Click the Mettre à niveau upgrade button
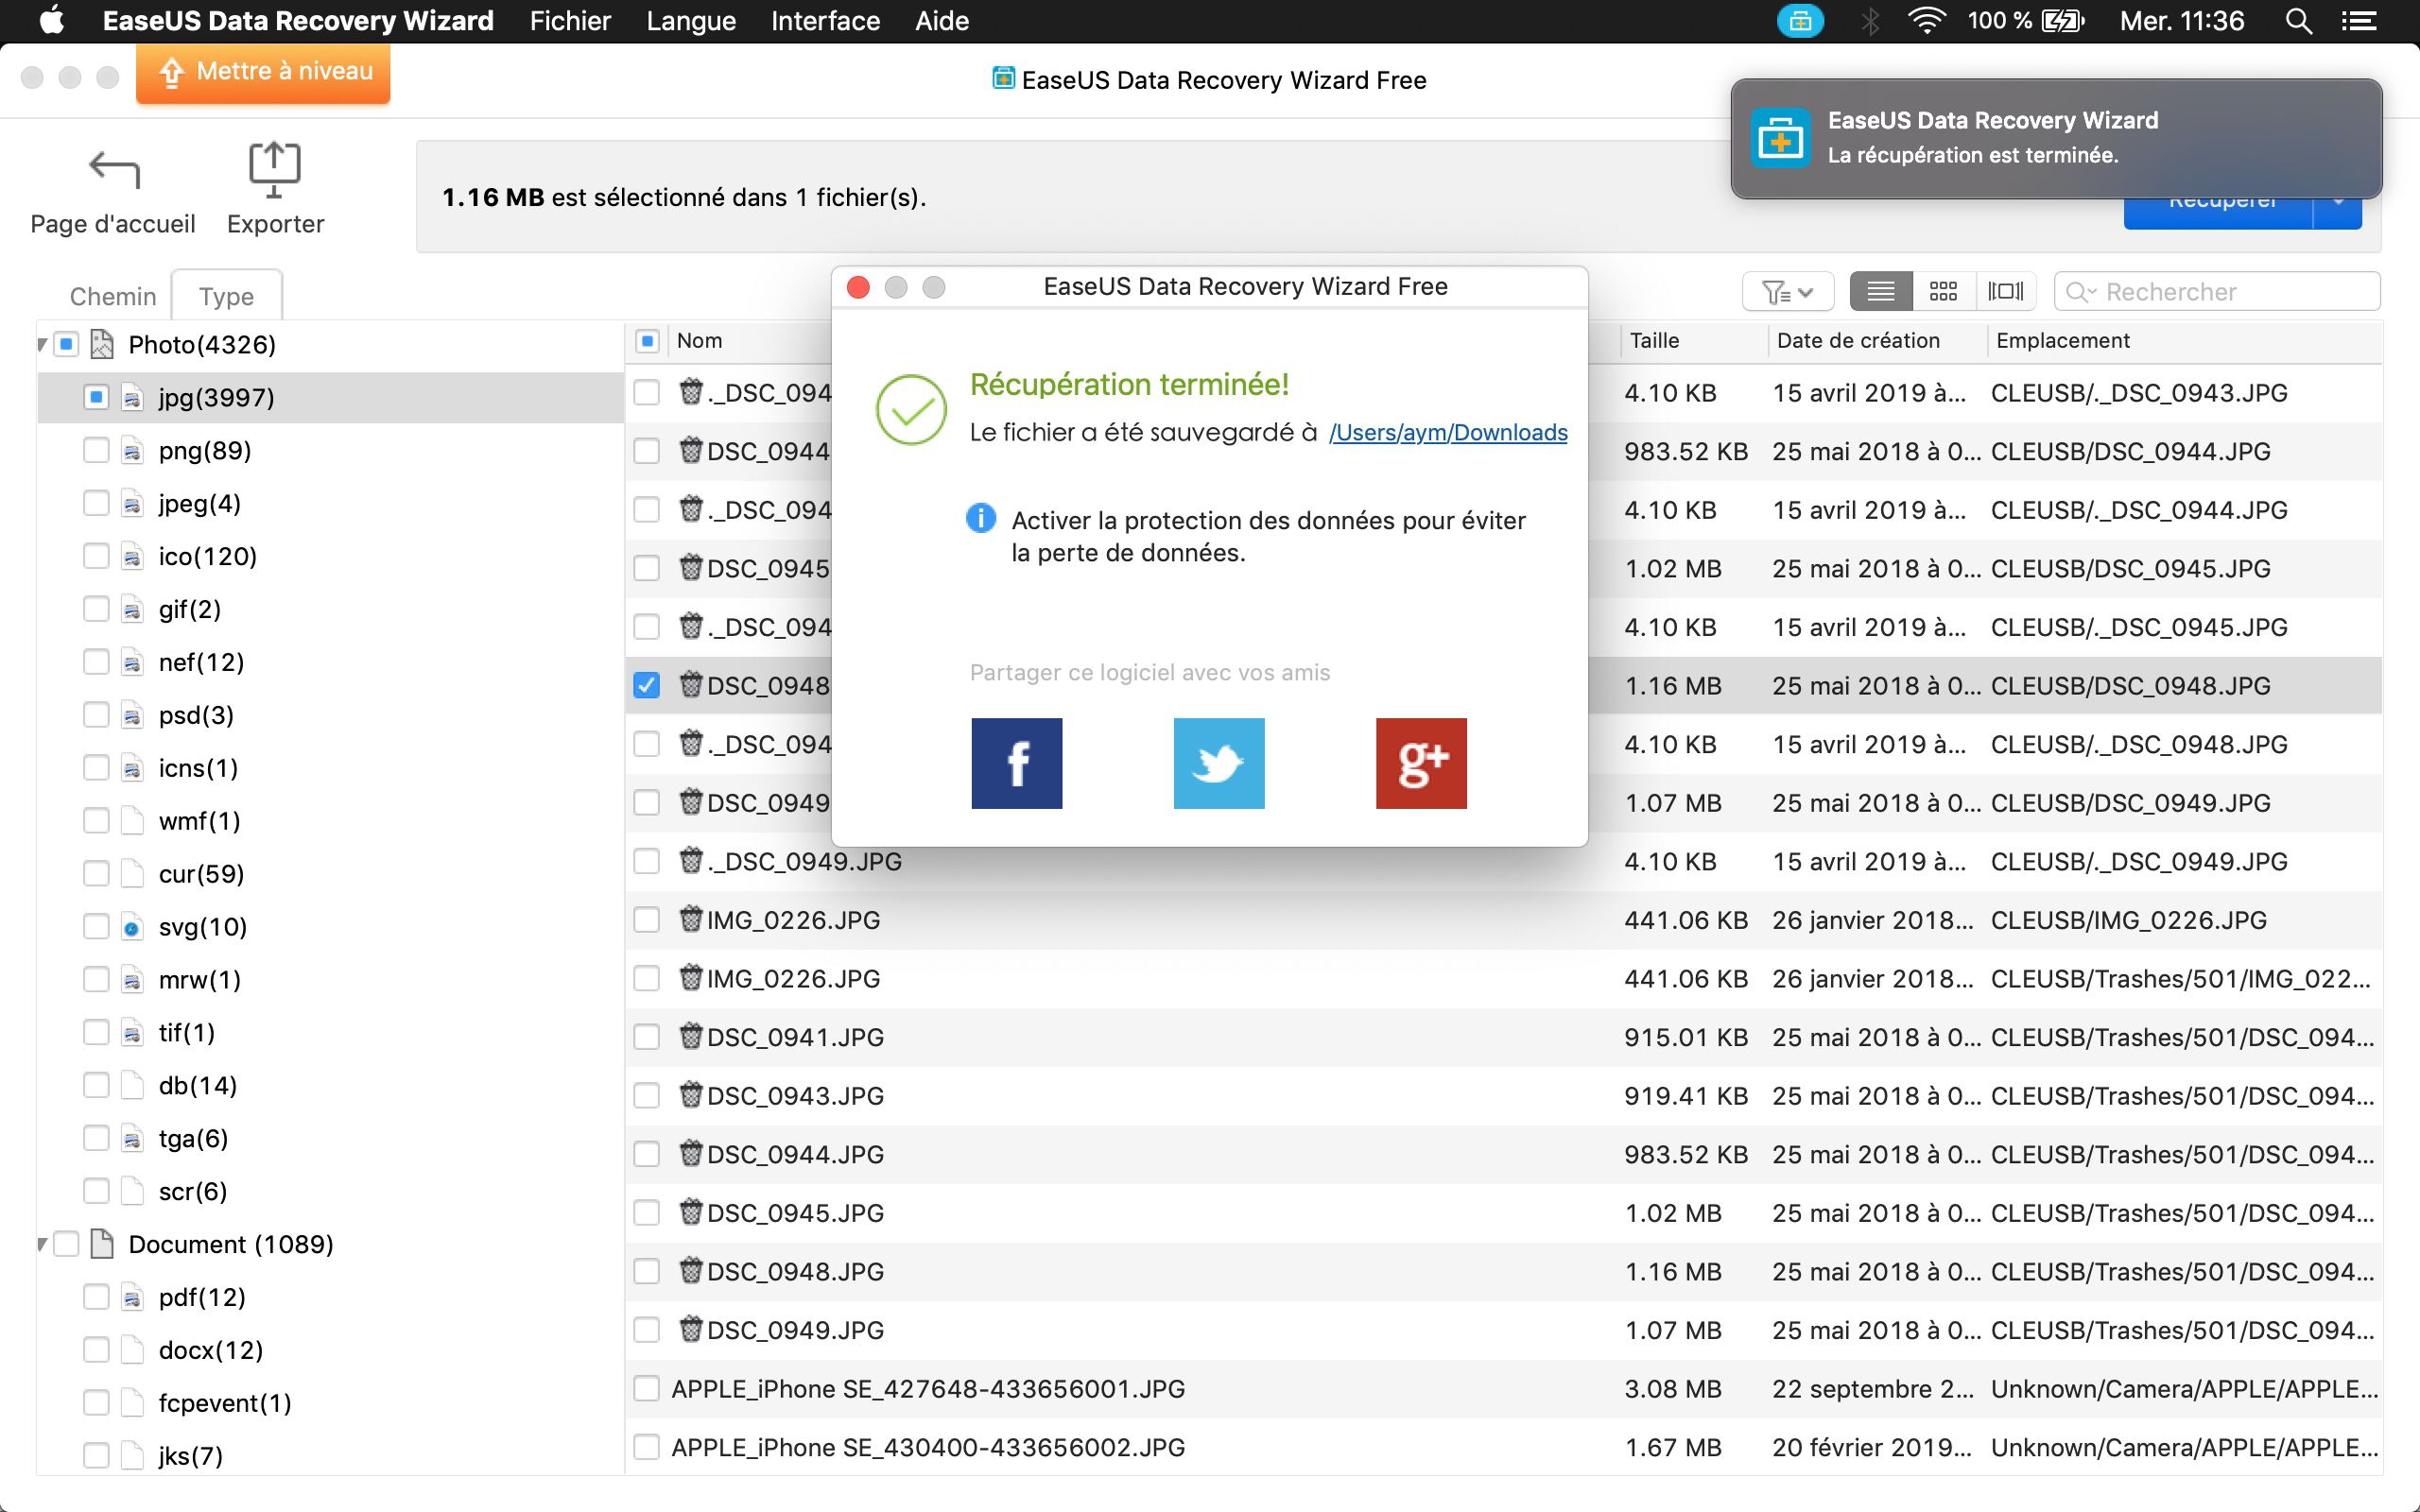Screen dimensions: 2420x1512 click(263, 72)
